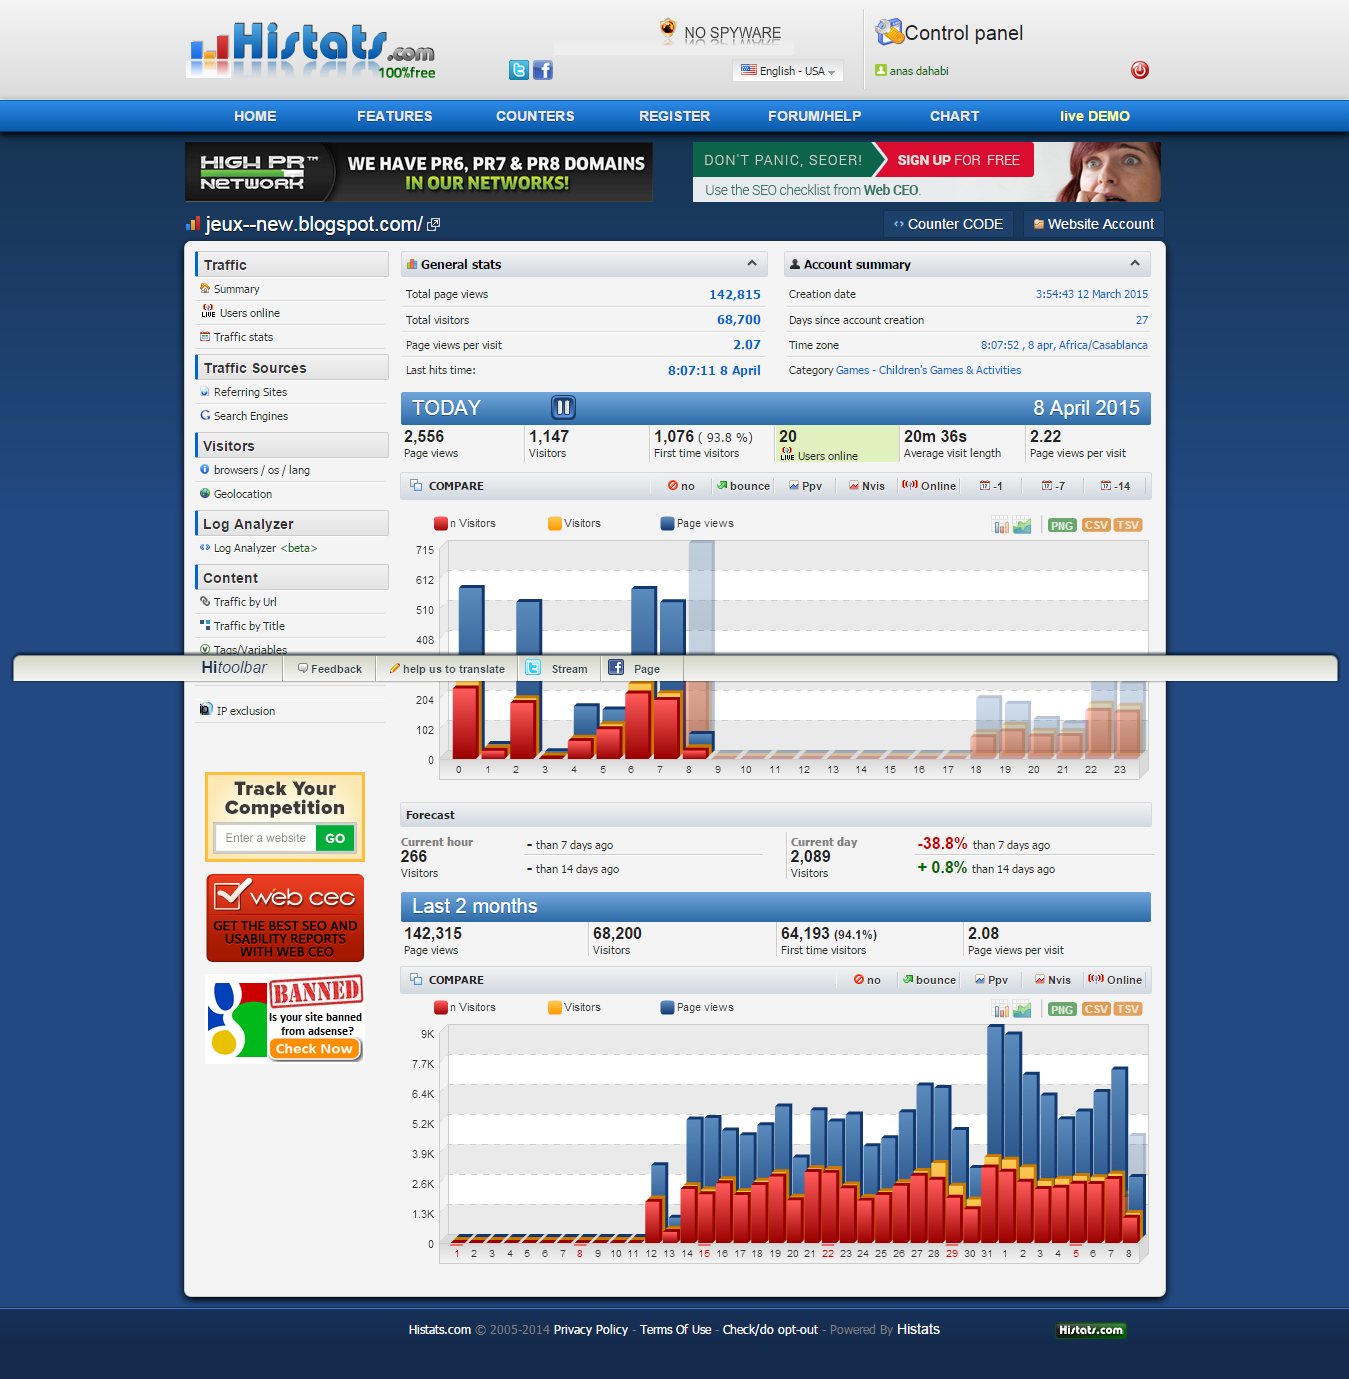This screenshot has height=1379, width=1349.
Task: Export Last 2 months chart as CSV
Action: point(1096,1009)
